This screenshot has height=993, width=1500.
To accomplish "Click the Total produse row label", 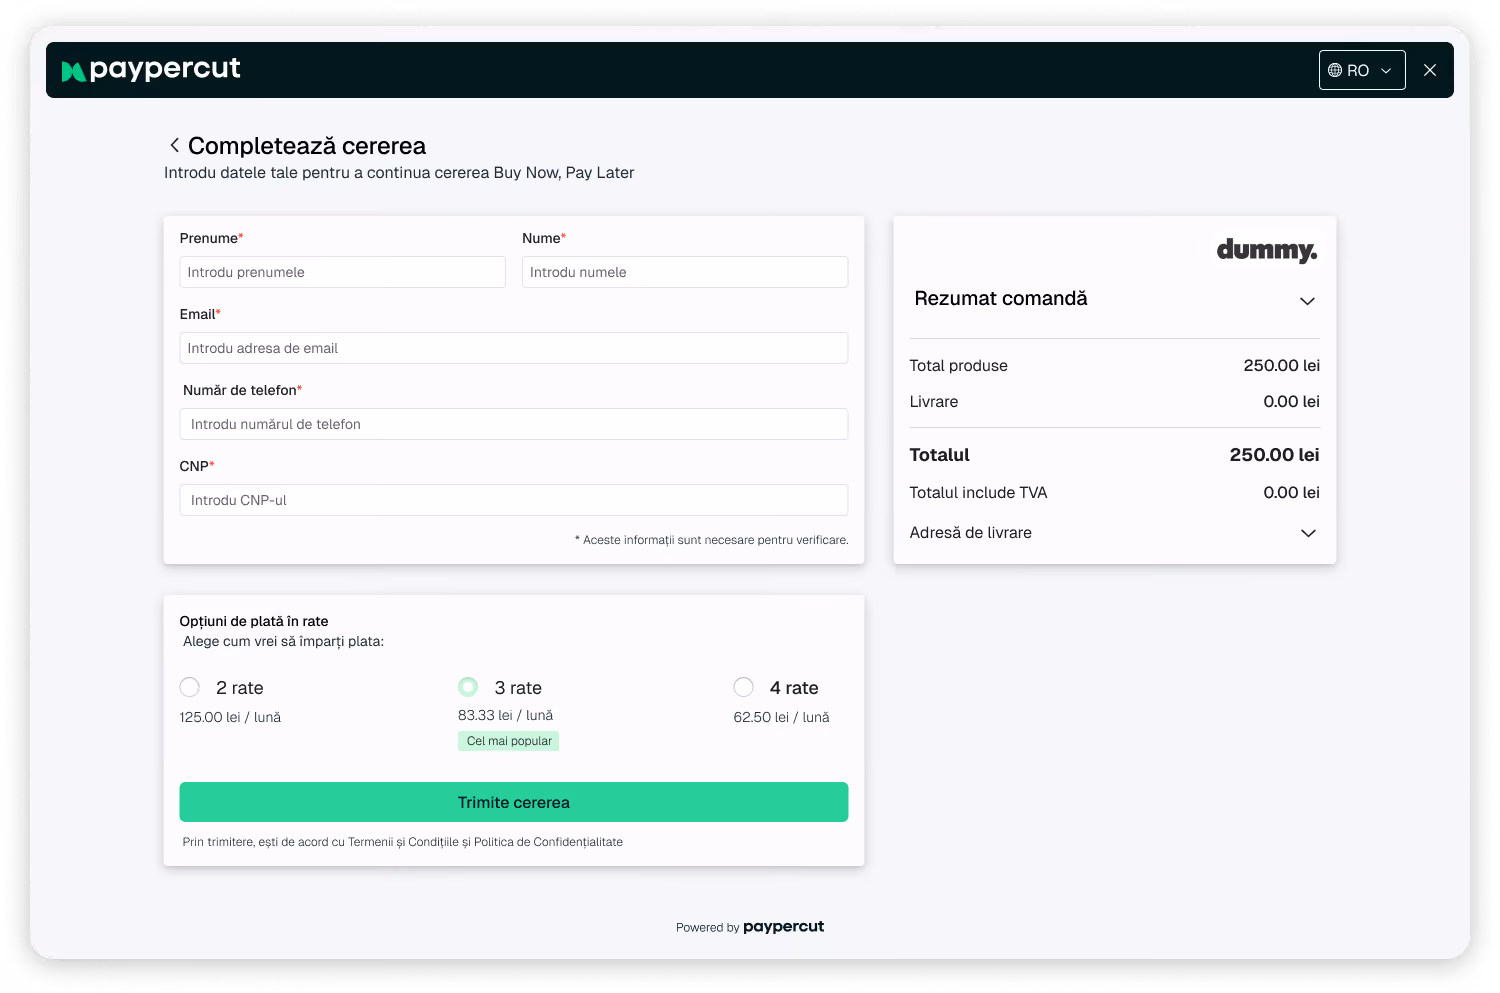I will coord(959,366).
